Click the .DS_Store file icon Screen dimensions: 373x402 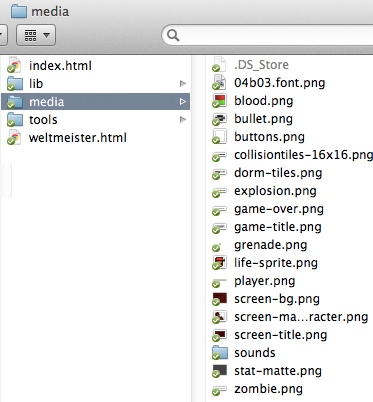point(219,64)
